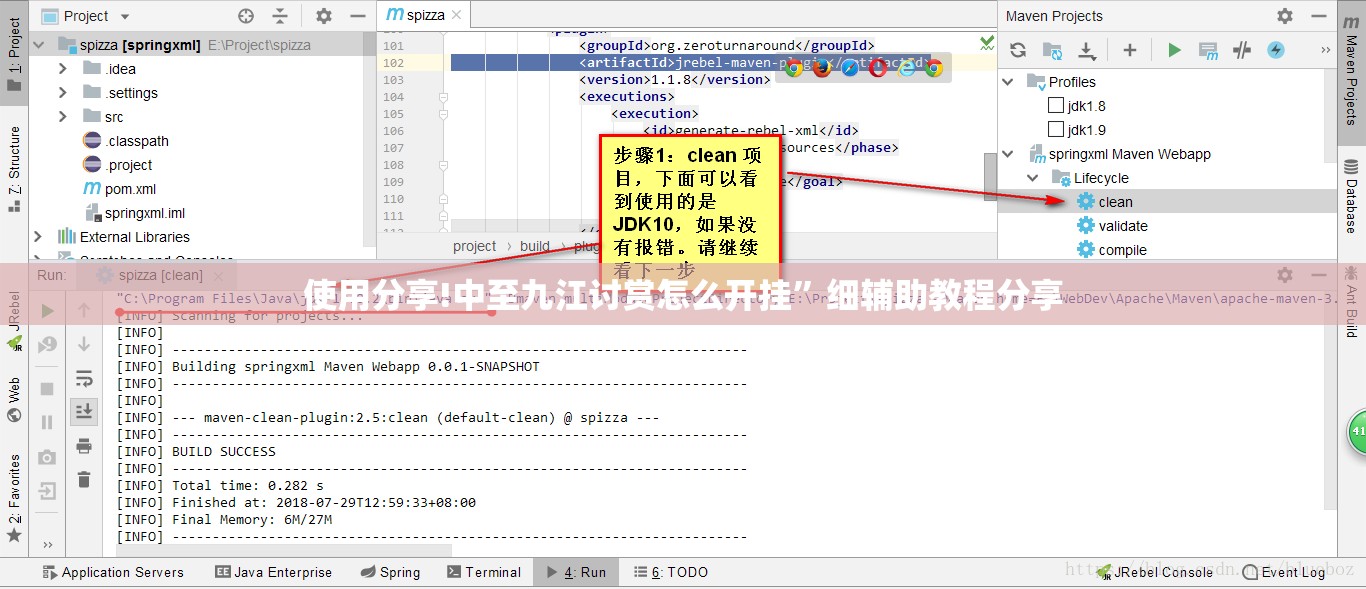Open the 6: TODO tool window tab
The height and width of the screenshot is (589, 1366).
pos(670,572)
